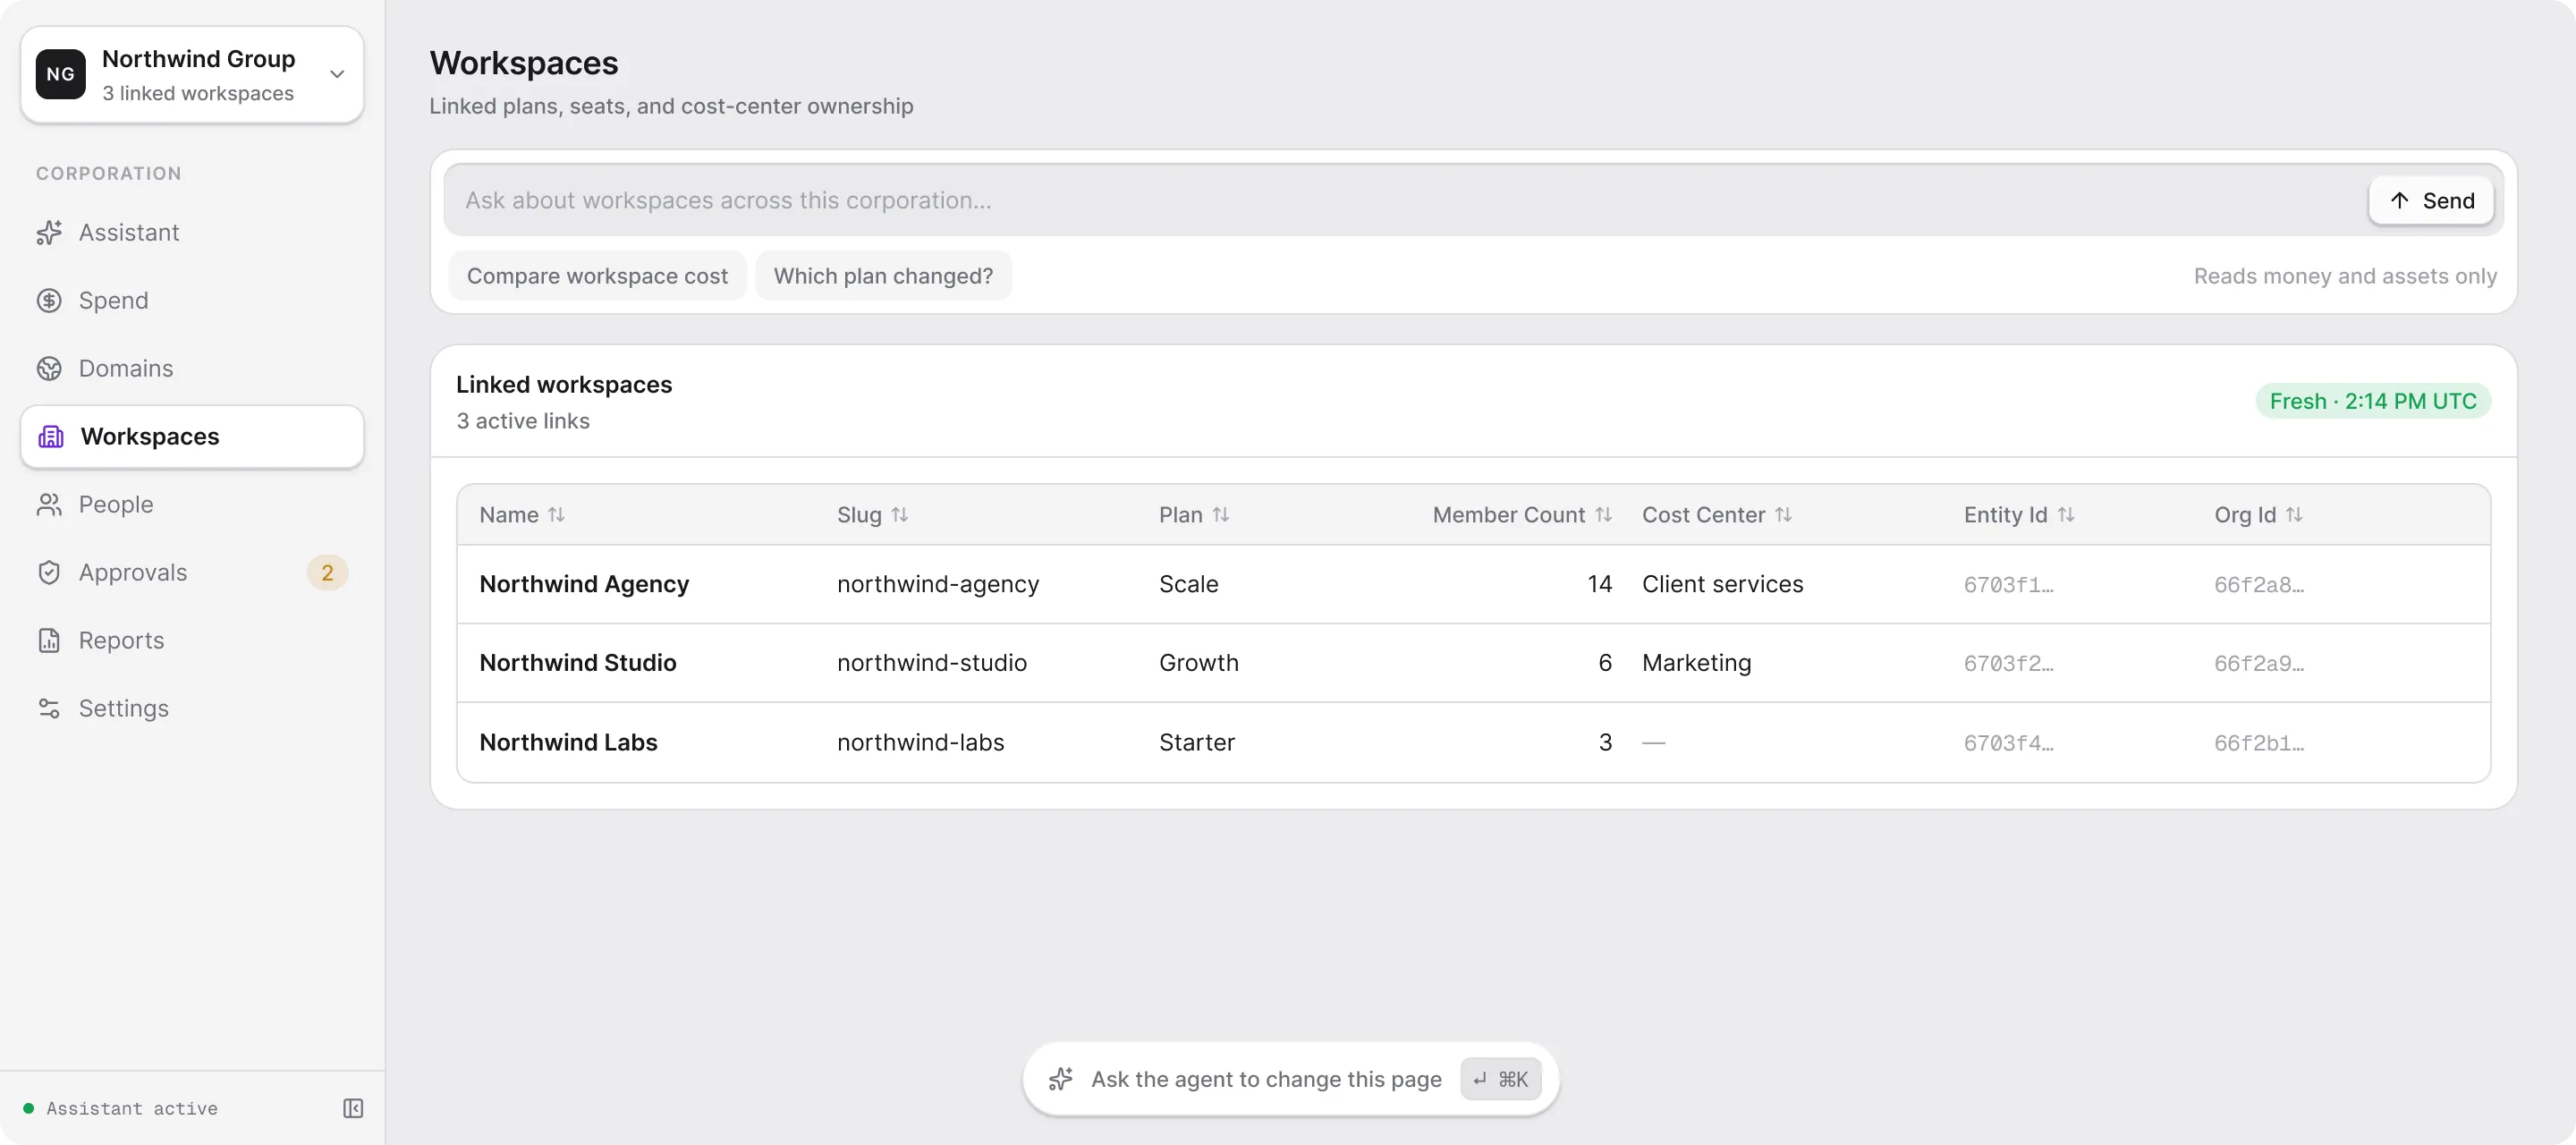Choose the Which plan changed? suggestion
This screenshot has width=2576, height=1145.
883,275
